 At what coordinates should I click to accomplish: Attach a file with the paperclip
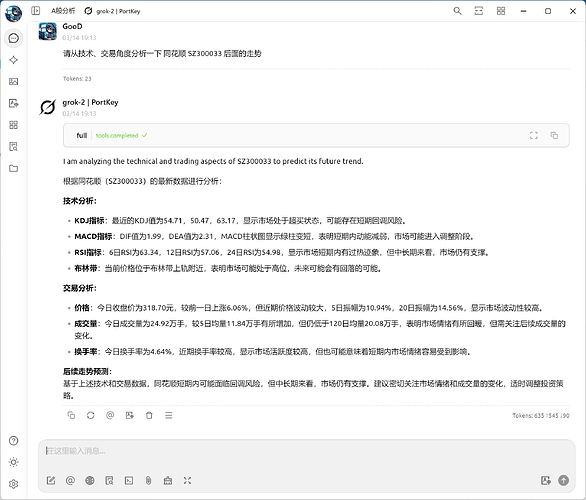point(148,481)
